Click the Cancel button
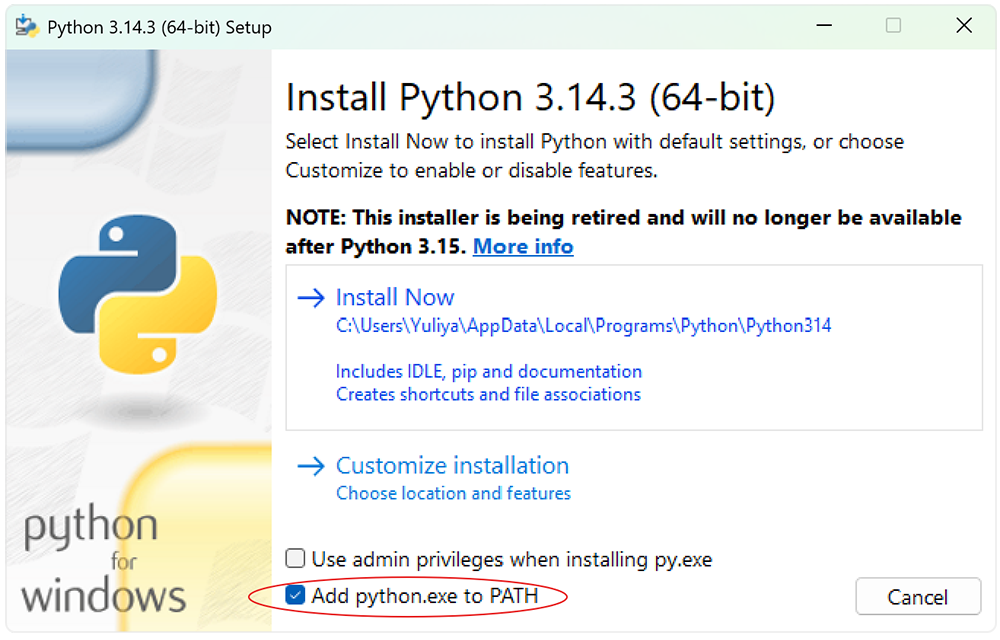This screenshot has width=1000, height=640. (x=918, y=596)
